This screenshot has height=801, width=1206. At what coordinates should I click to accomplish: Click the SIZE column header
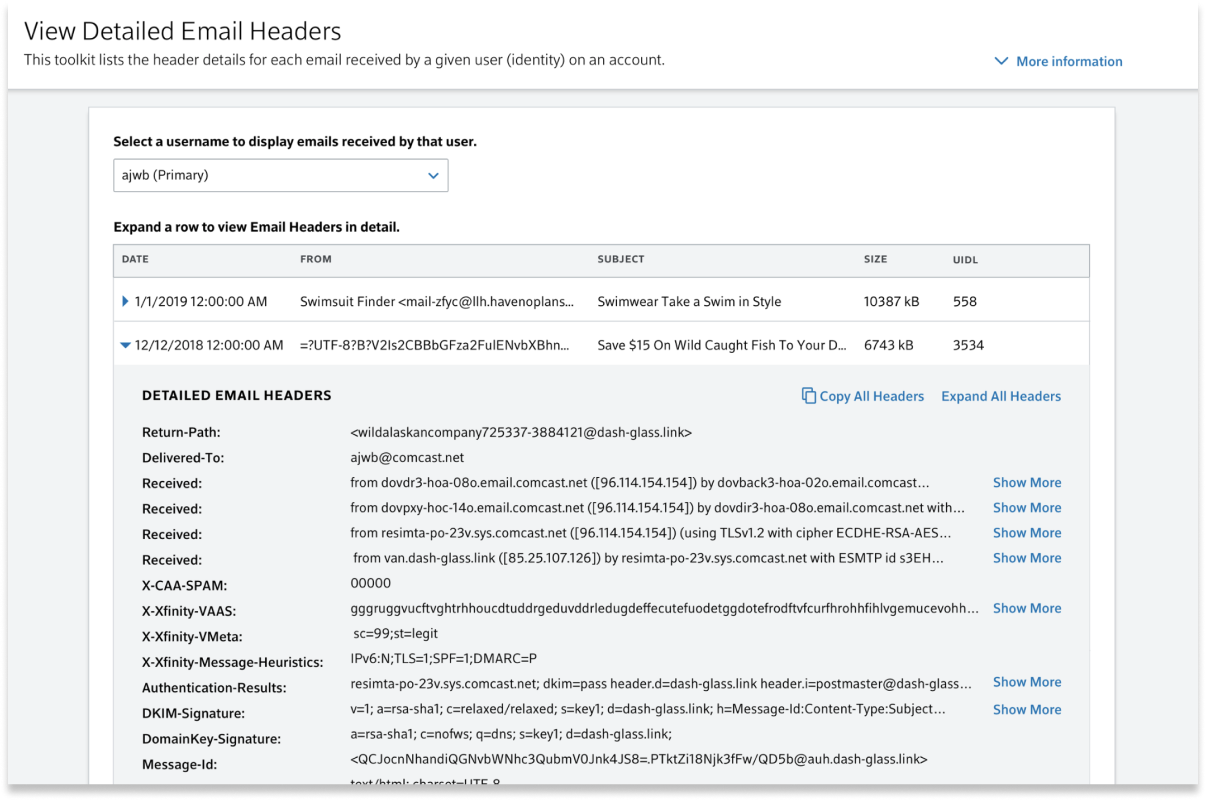[x=875, y=259]
